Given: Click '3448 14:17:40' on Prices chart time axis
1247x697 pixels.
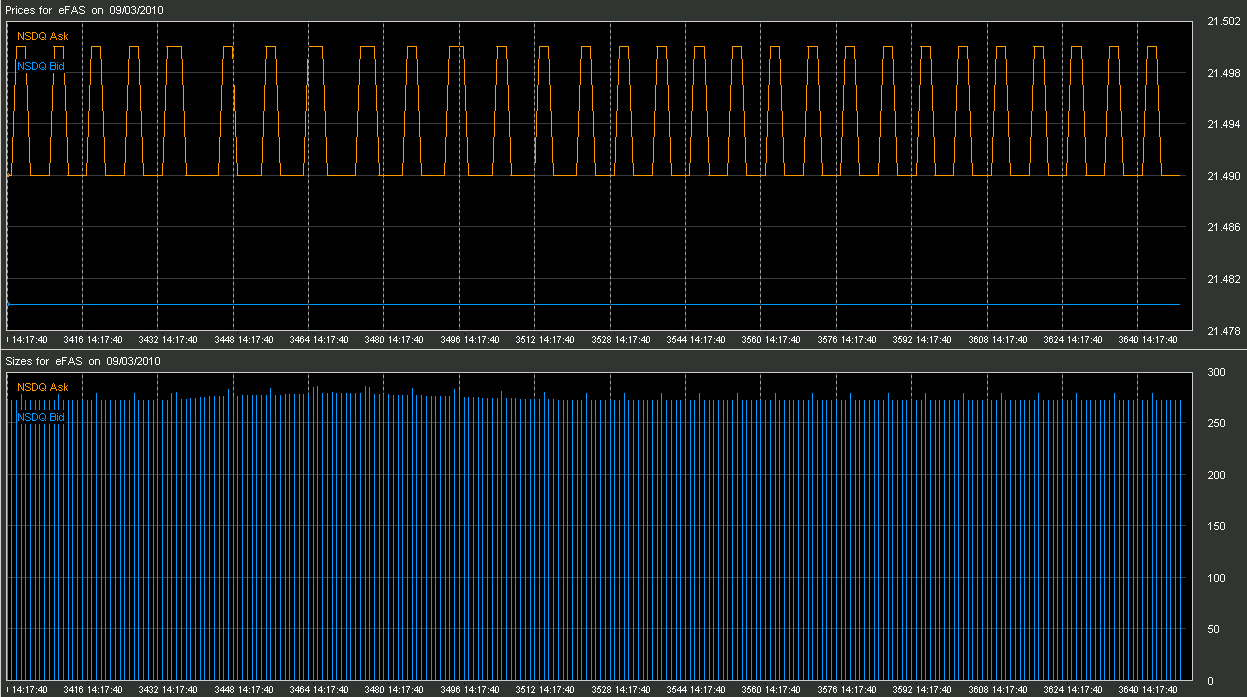Looking at the screenshot, I should [244, 340].
